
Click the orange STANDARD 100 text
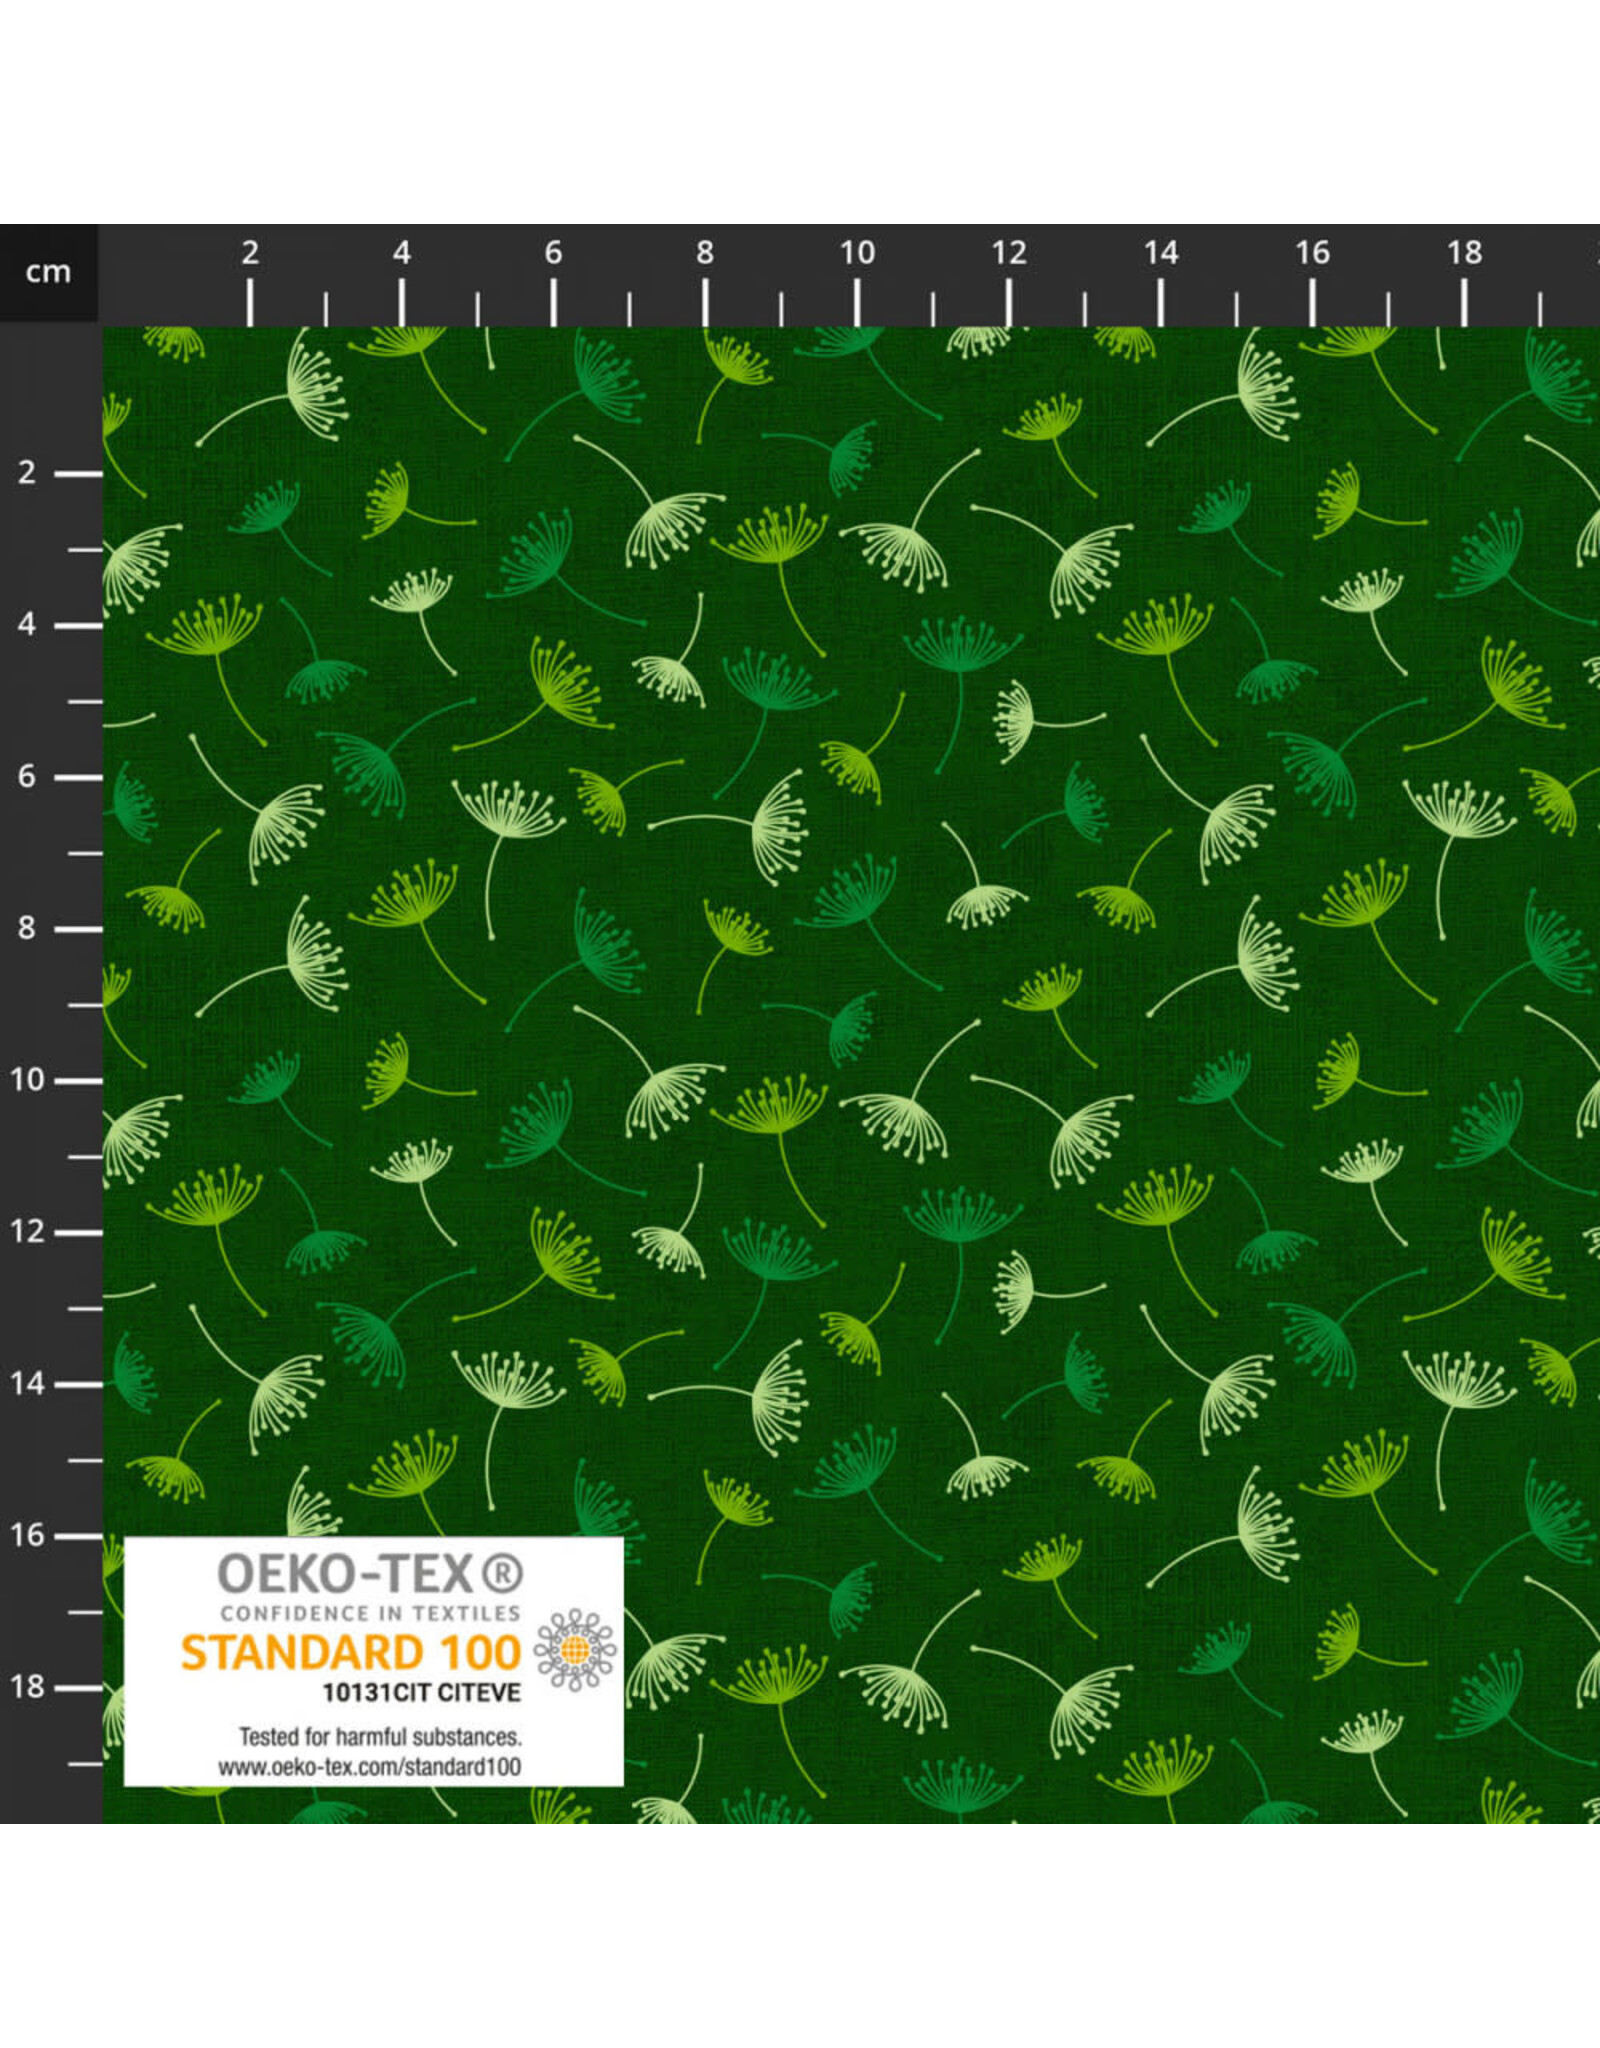coord(350,1653)
